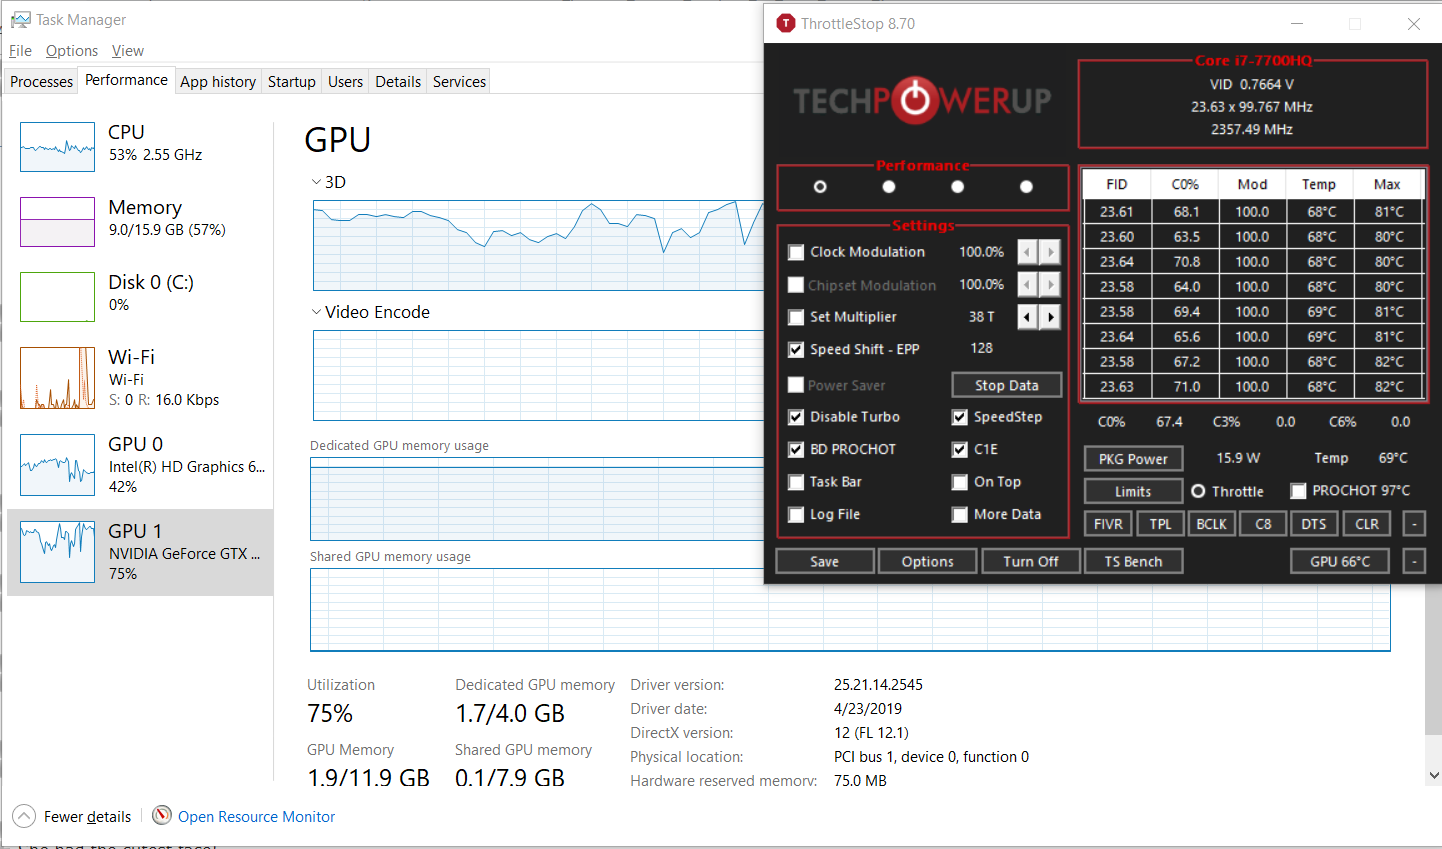Toggle the C1E checkbox
The height and width of the screenshot is (849, 1442).
tap(960, 449)
